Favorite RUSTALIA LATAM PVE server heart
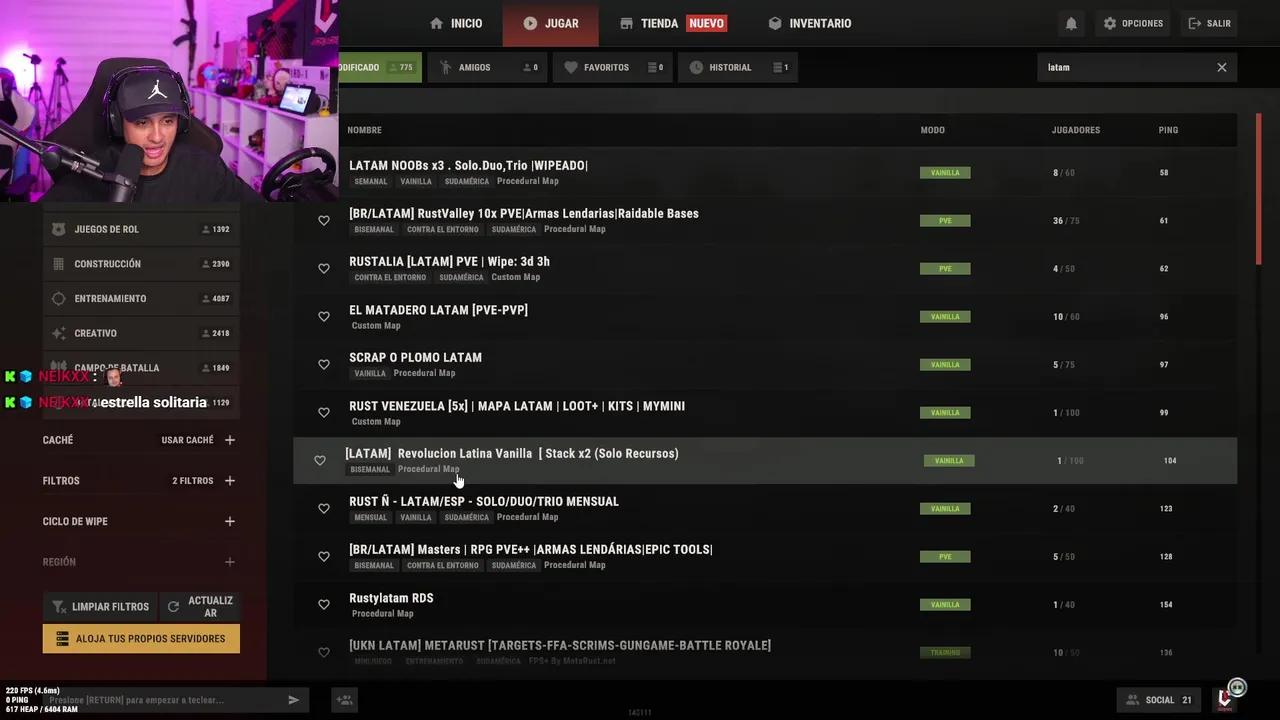 point(324,268)
